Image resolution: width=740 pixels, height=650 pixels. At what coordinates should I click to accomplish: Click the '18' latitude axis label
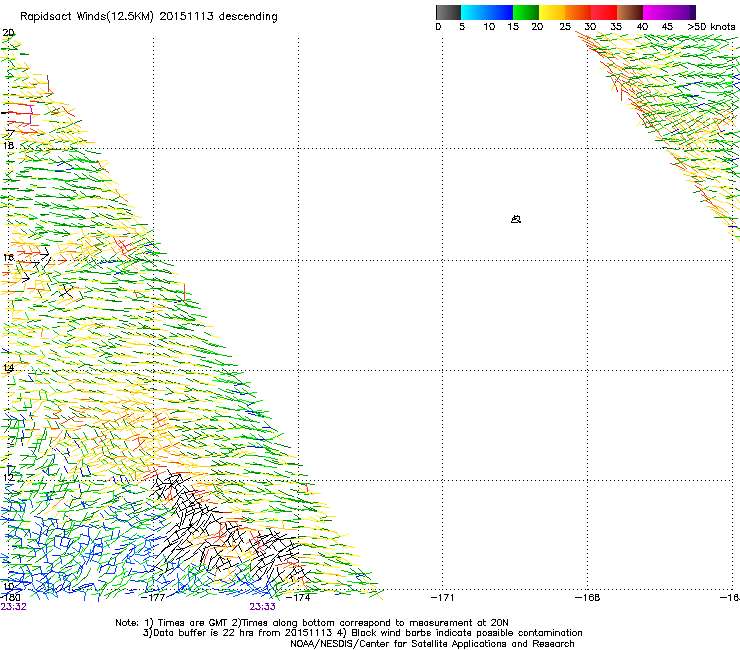(8, 146)
